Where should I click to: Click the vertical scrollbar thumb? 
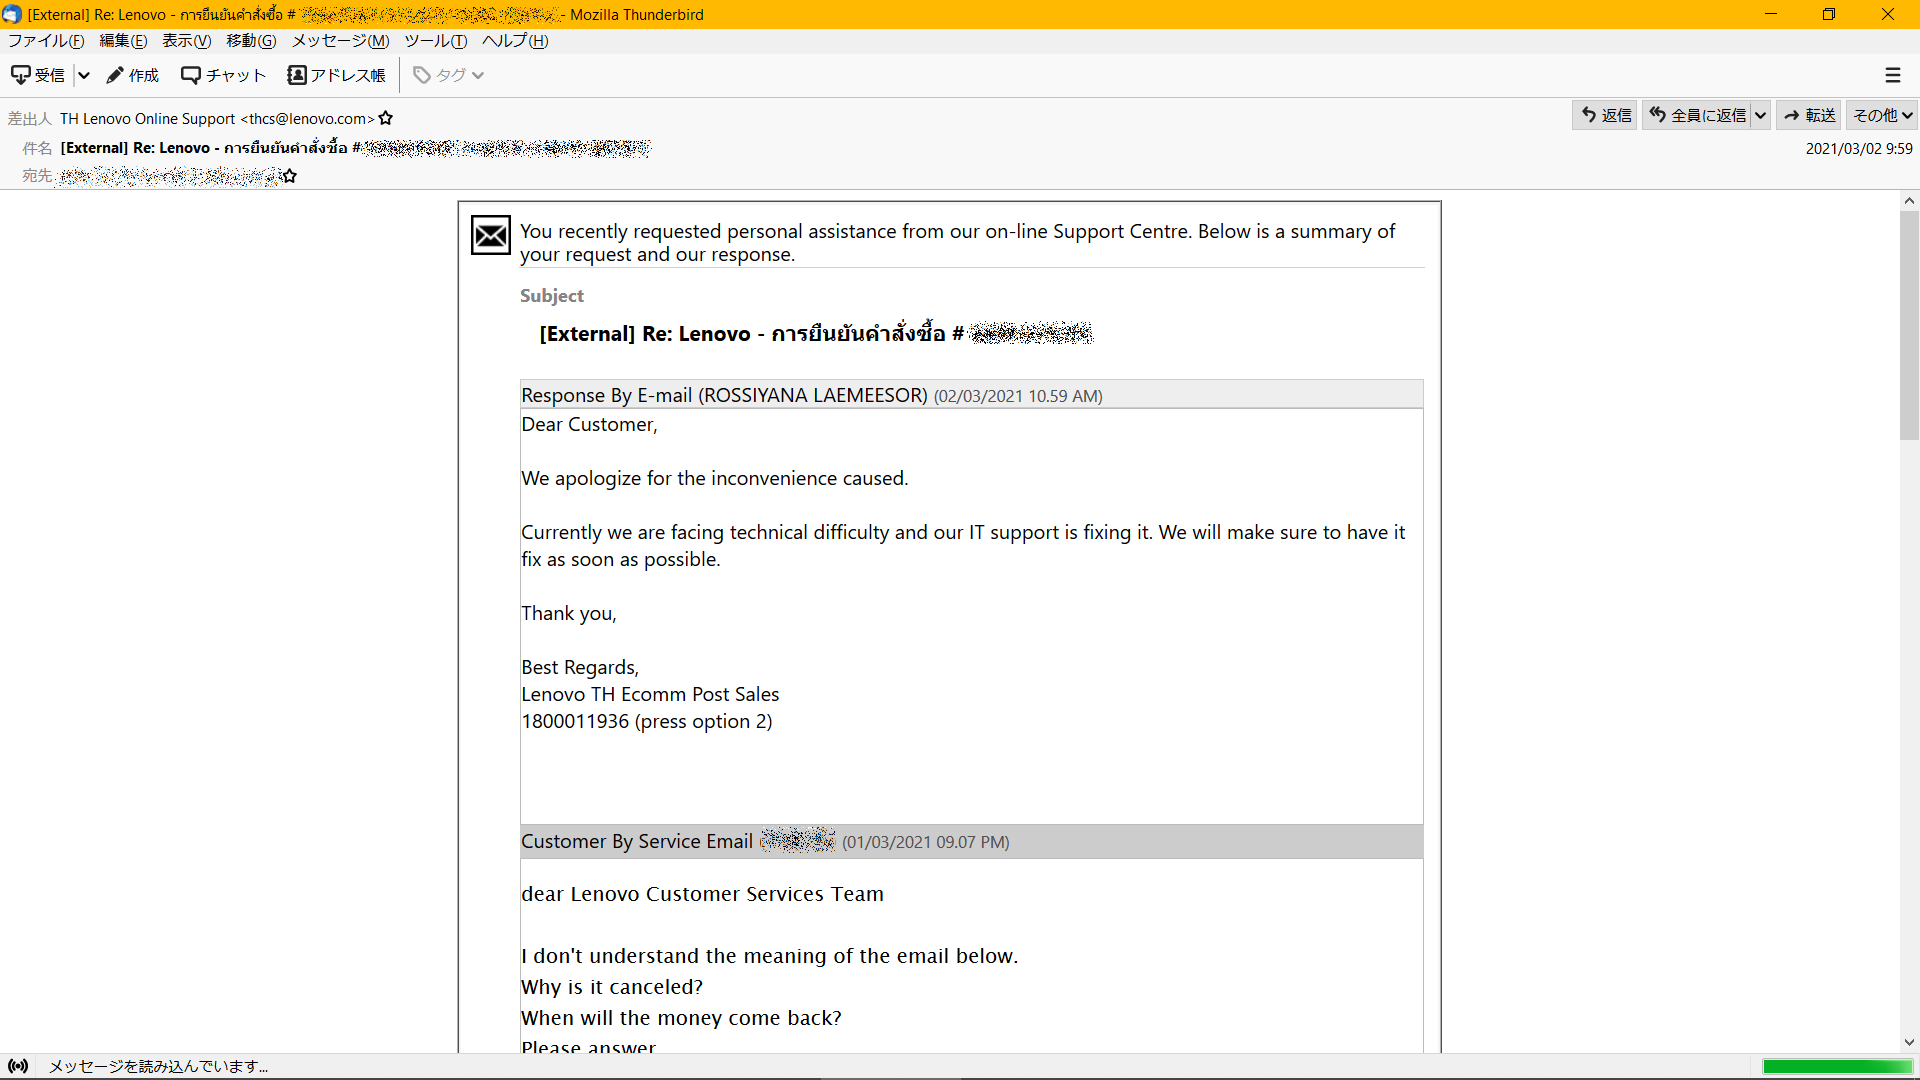point(1909,325)
